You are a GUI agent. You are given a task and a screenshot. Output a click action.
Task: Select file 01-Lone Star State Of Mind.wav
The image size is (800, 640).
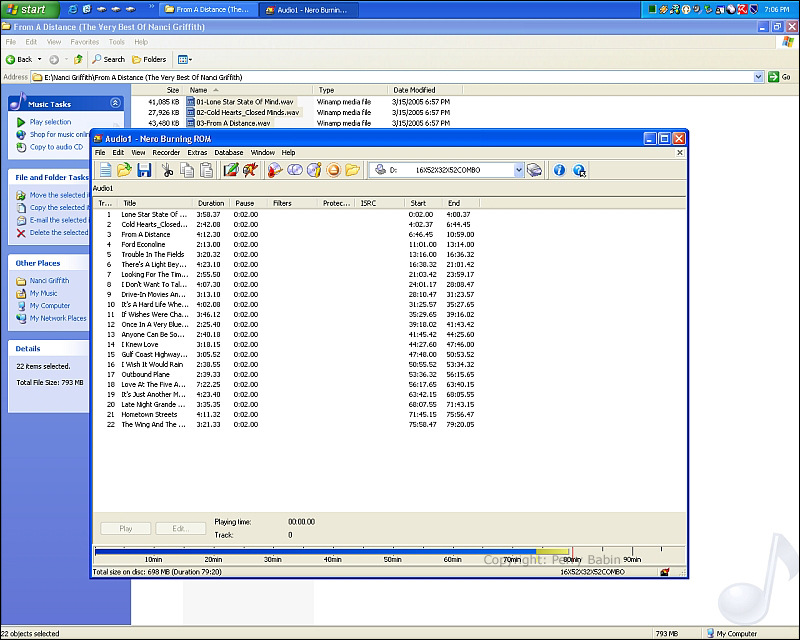tap(244, 102)
